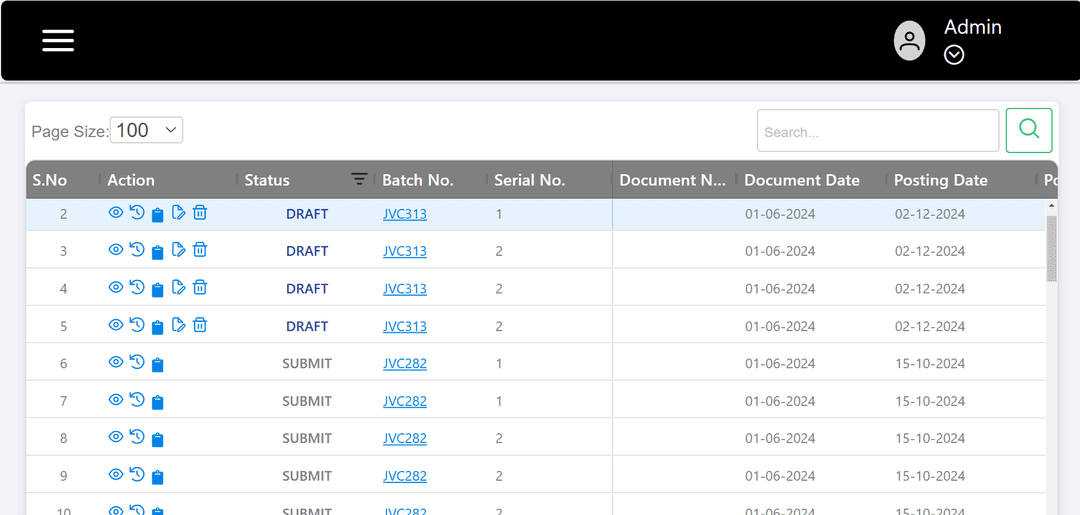View row 2 using the eye icon
Viewport: 1080px width, 515px height.
116,212
